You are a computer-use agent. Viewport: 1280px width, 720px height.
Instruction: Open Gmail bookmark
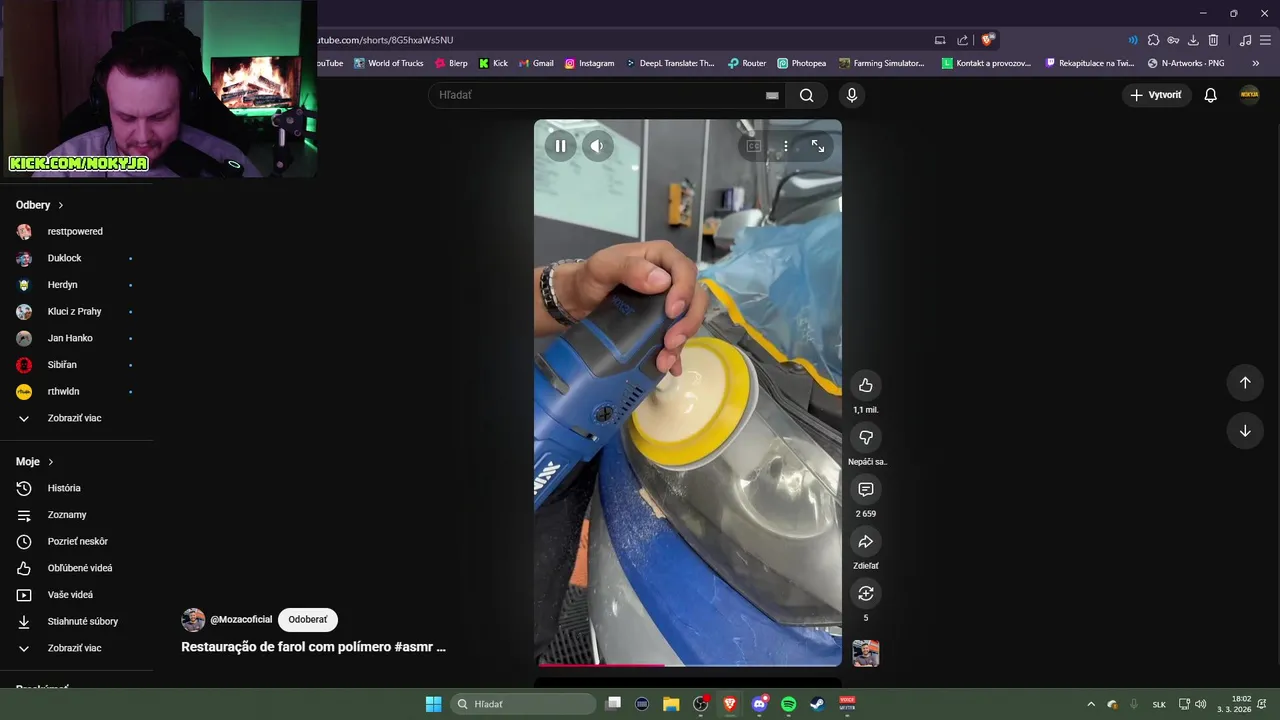[536, 63]
